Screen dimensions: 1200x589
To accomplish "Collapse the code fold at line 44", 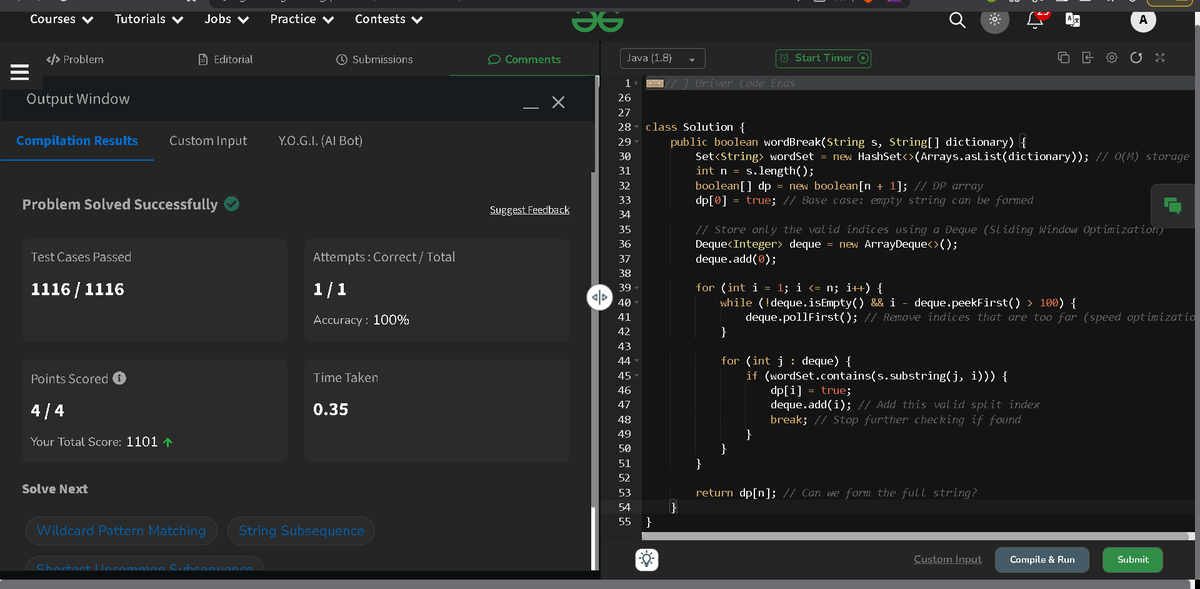I will 638,360.
